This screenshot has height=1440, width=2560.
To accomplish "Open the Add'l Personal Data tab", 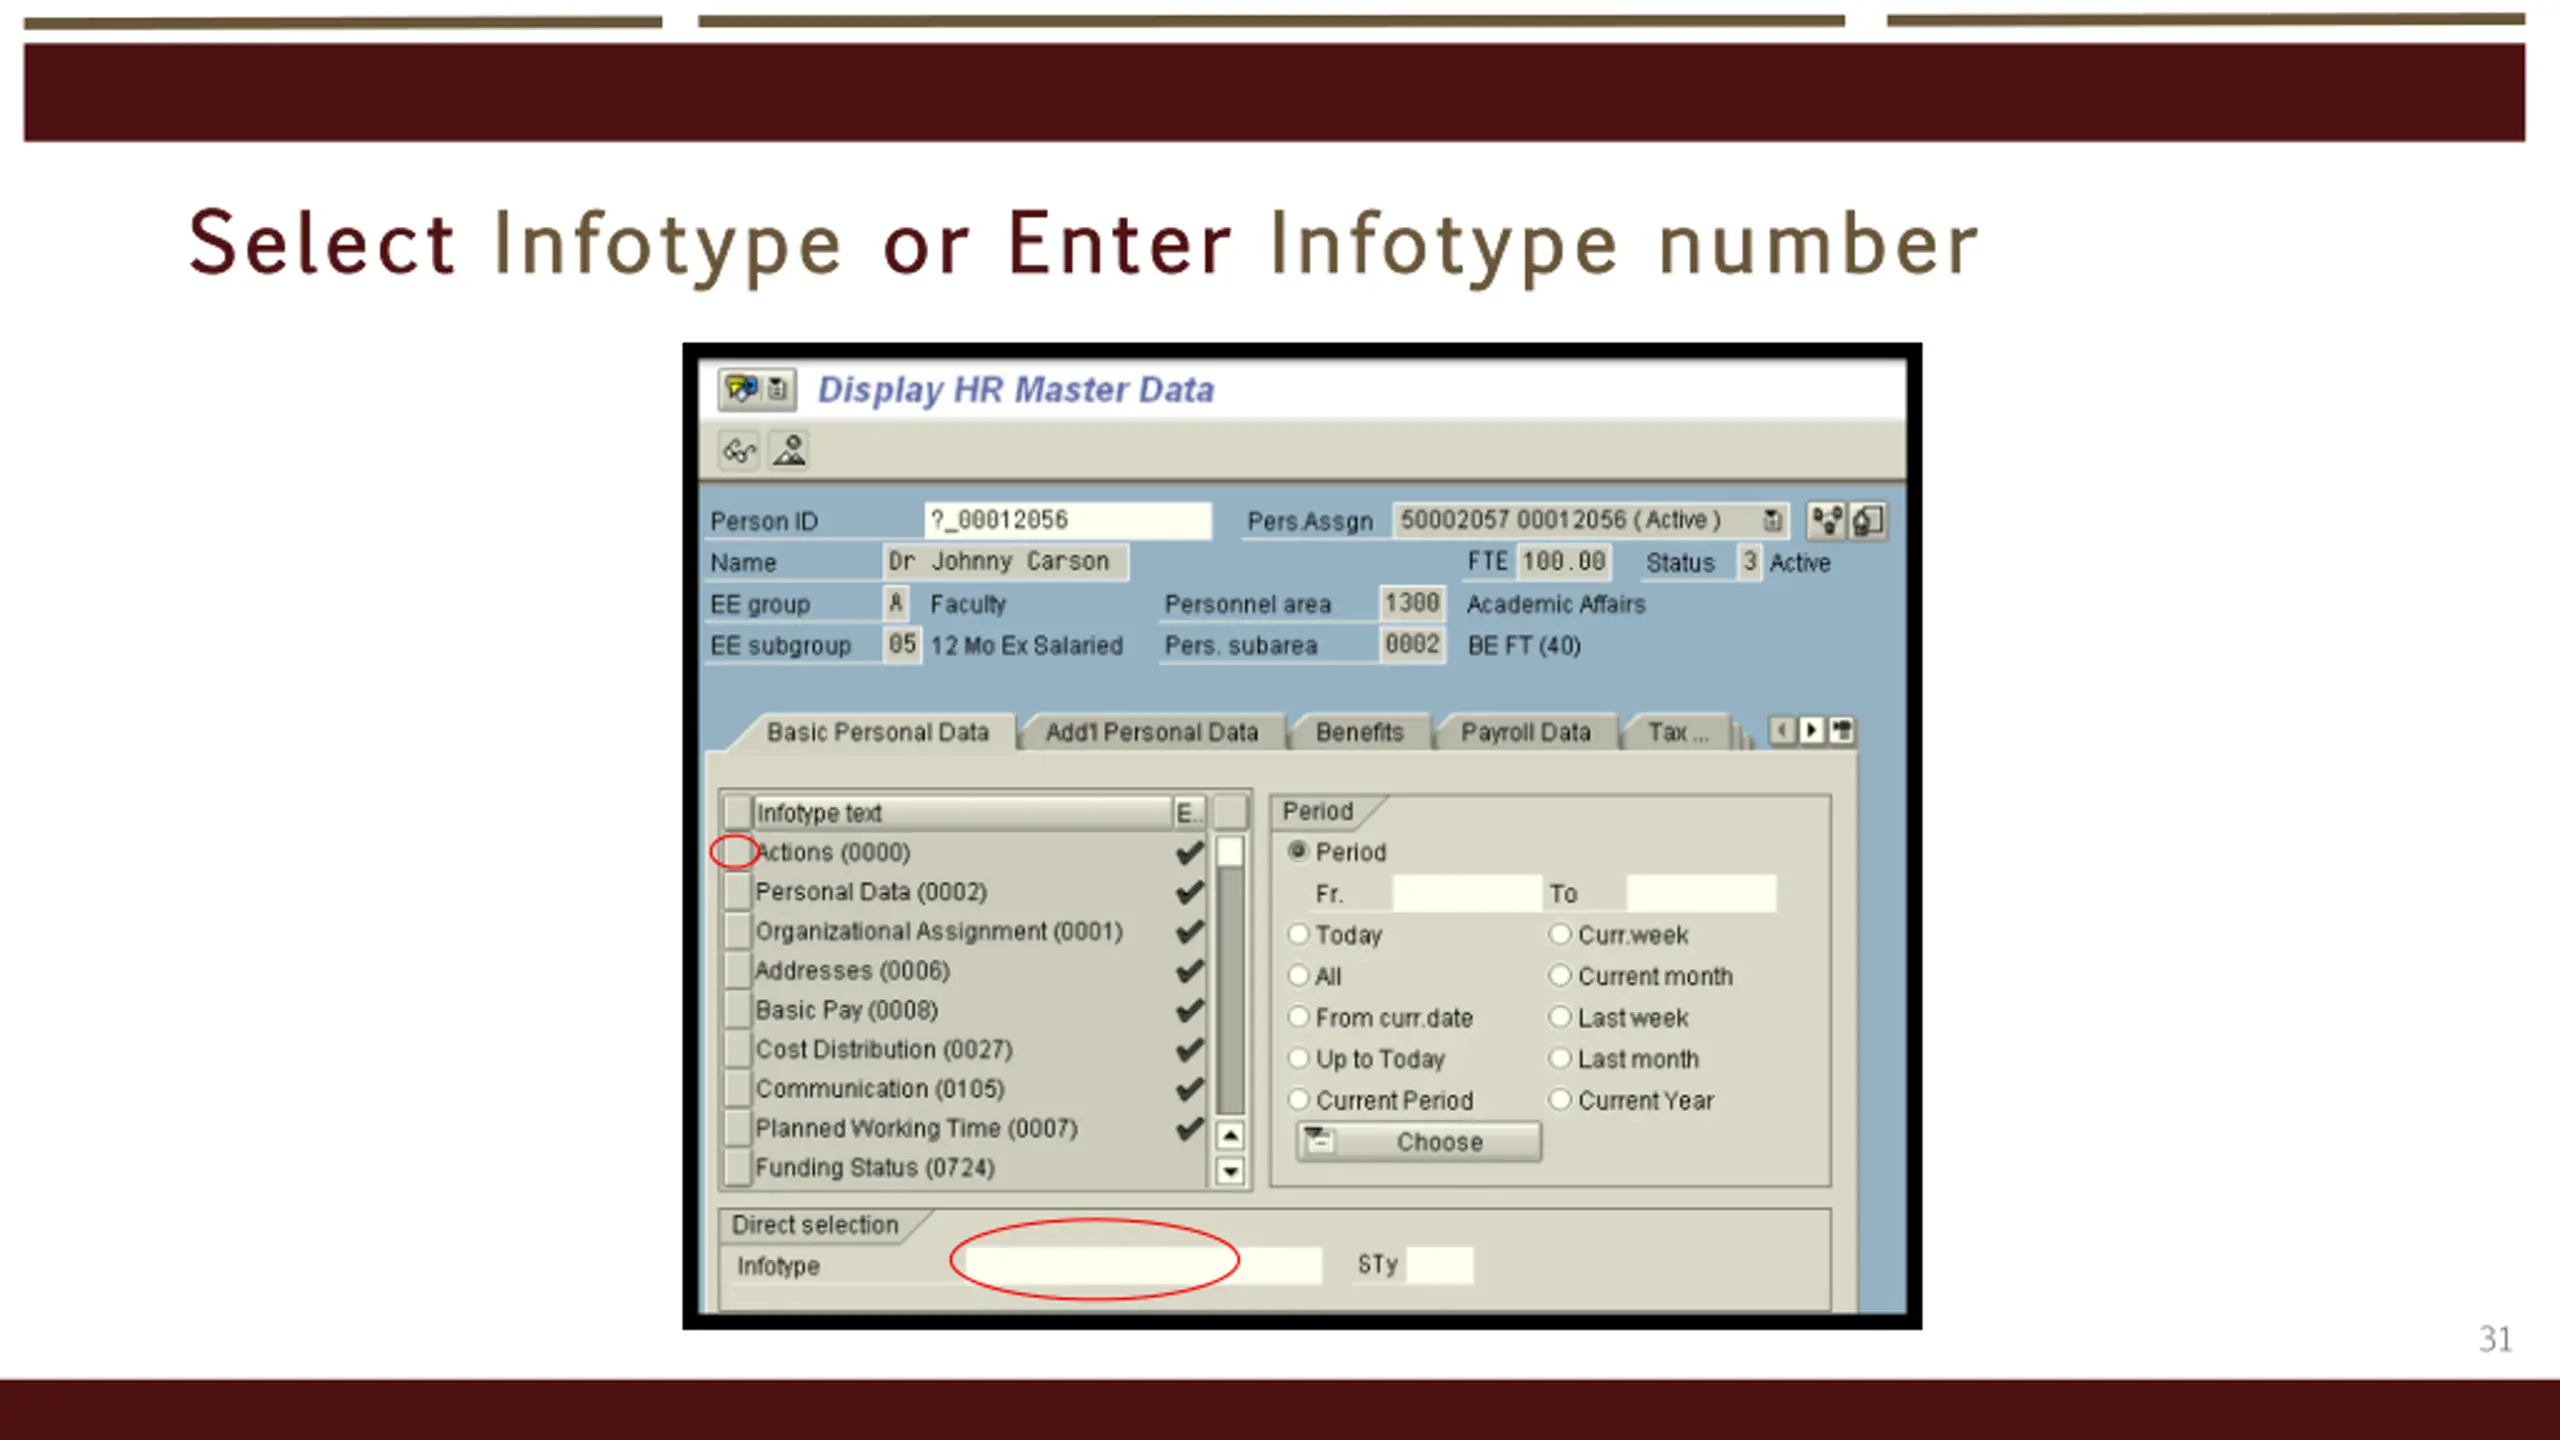I will (1151, 733).
